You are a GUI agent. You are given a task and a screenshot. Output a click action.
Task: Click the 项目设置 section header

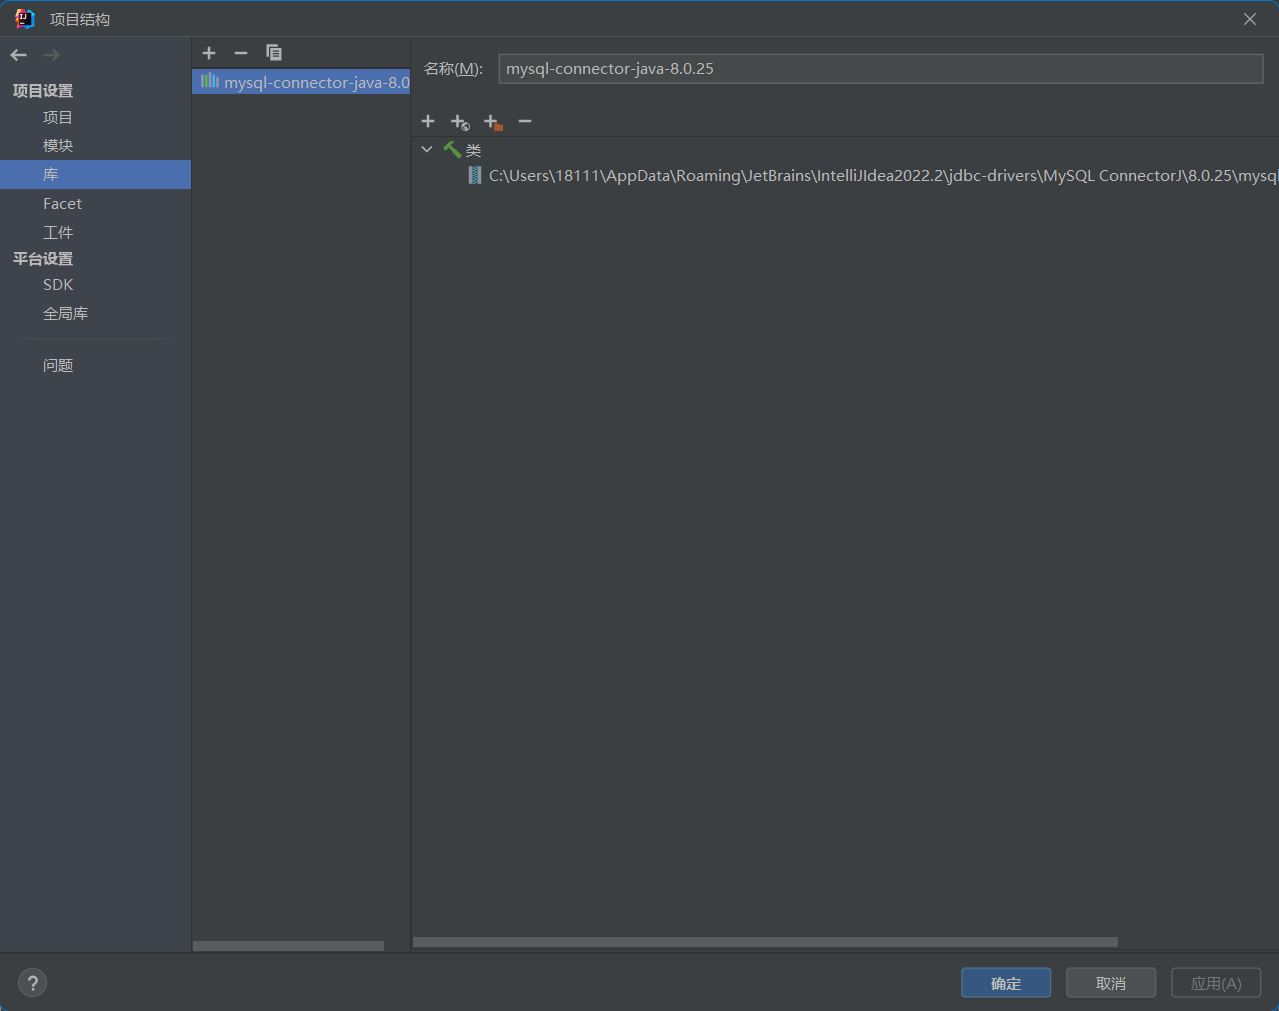point(43,91)
